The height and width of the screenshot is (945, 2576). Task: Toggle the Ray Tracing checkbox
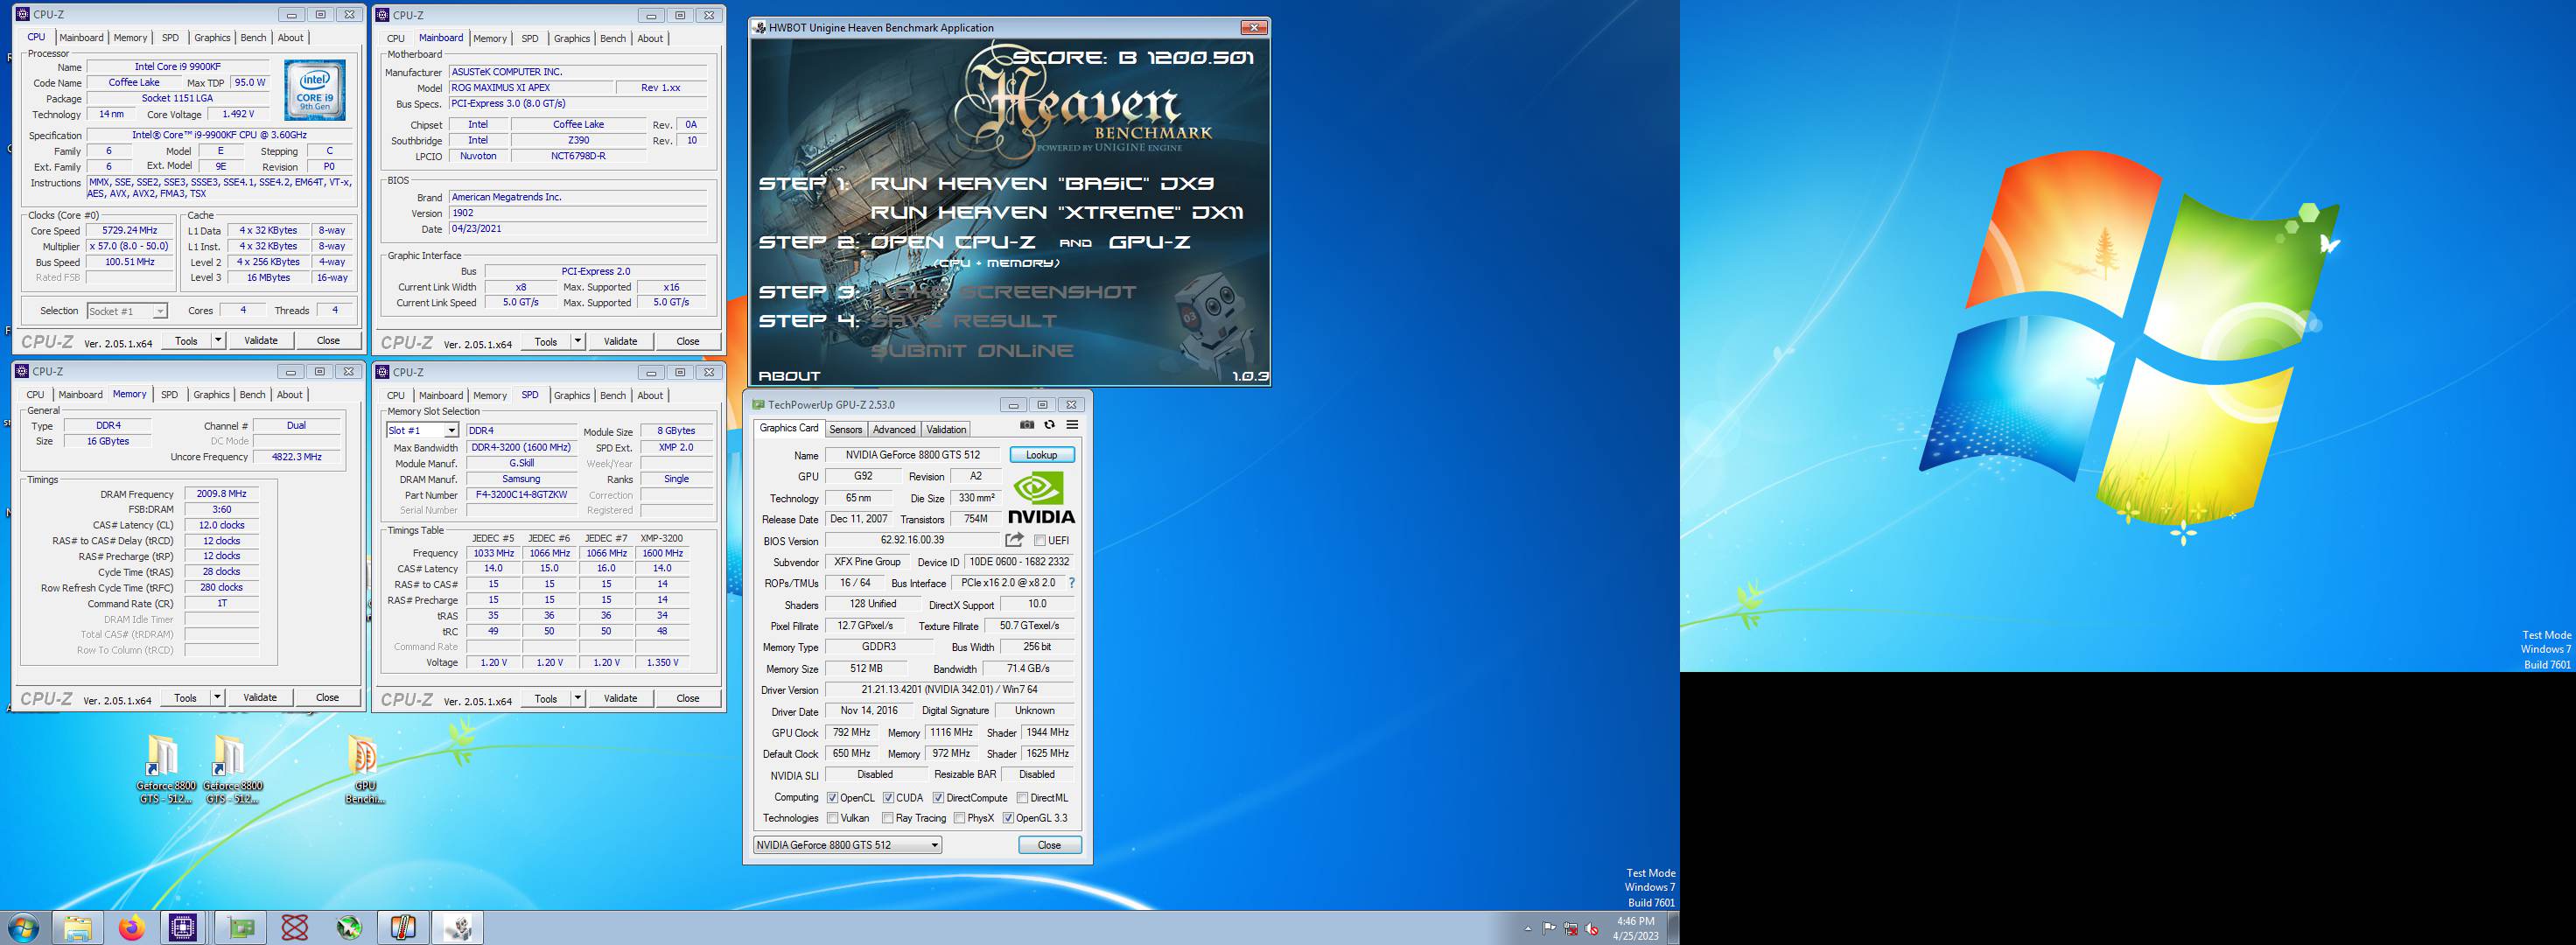888,818
